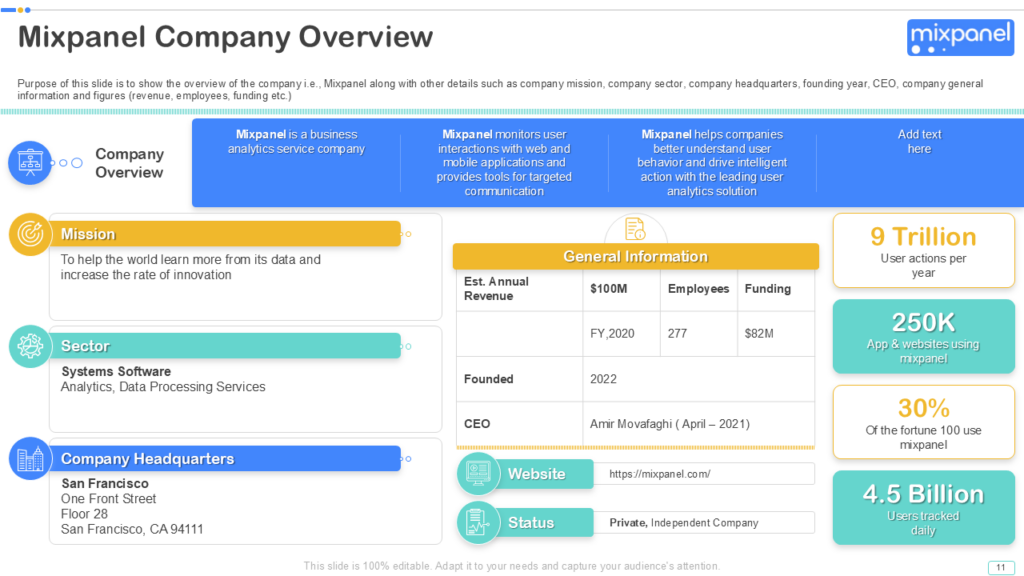Click the Sector gear icon
Image resolution: width=1024 pixels, height=576 pixels.
(30, 346)
